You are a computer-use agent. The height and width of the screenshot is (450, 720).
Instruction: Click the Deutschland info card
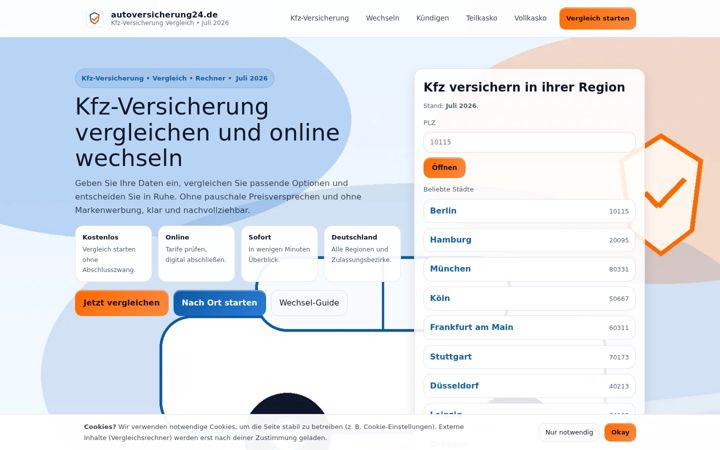[363, 253]
